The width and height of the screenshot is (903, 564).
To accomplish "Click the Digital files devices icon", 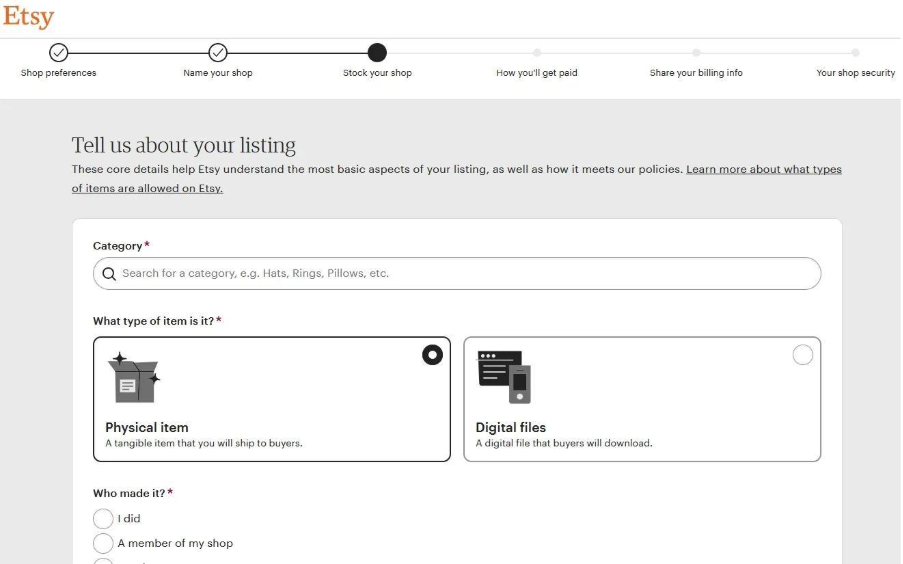I will (x=504, y=377).
